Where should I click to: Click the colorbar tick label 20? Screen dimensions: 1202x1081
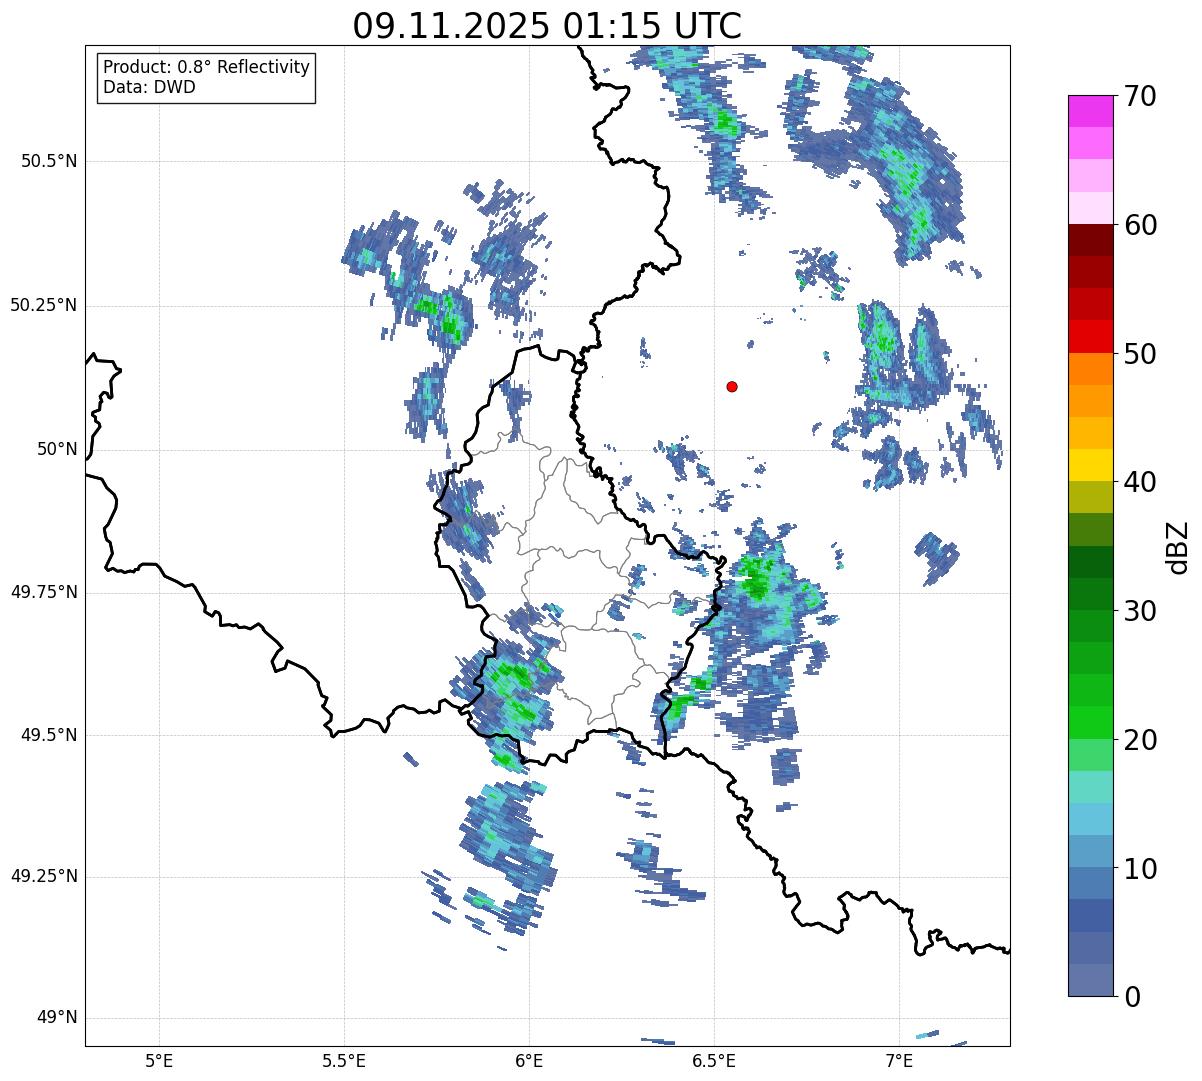(x=1140, y=740)
